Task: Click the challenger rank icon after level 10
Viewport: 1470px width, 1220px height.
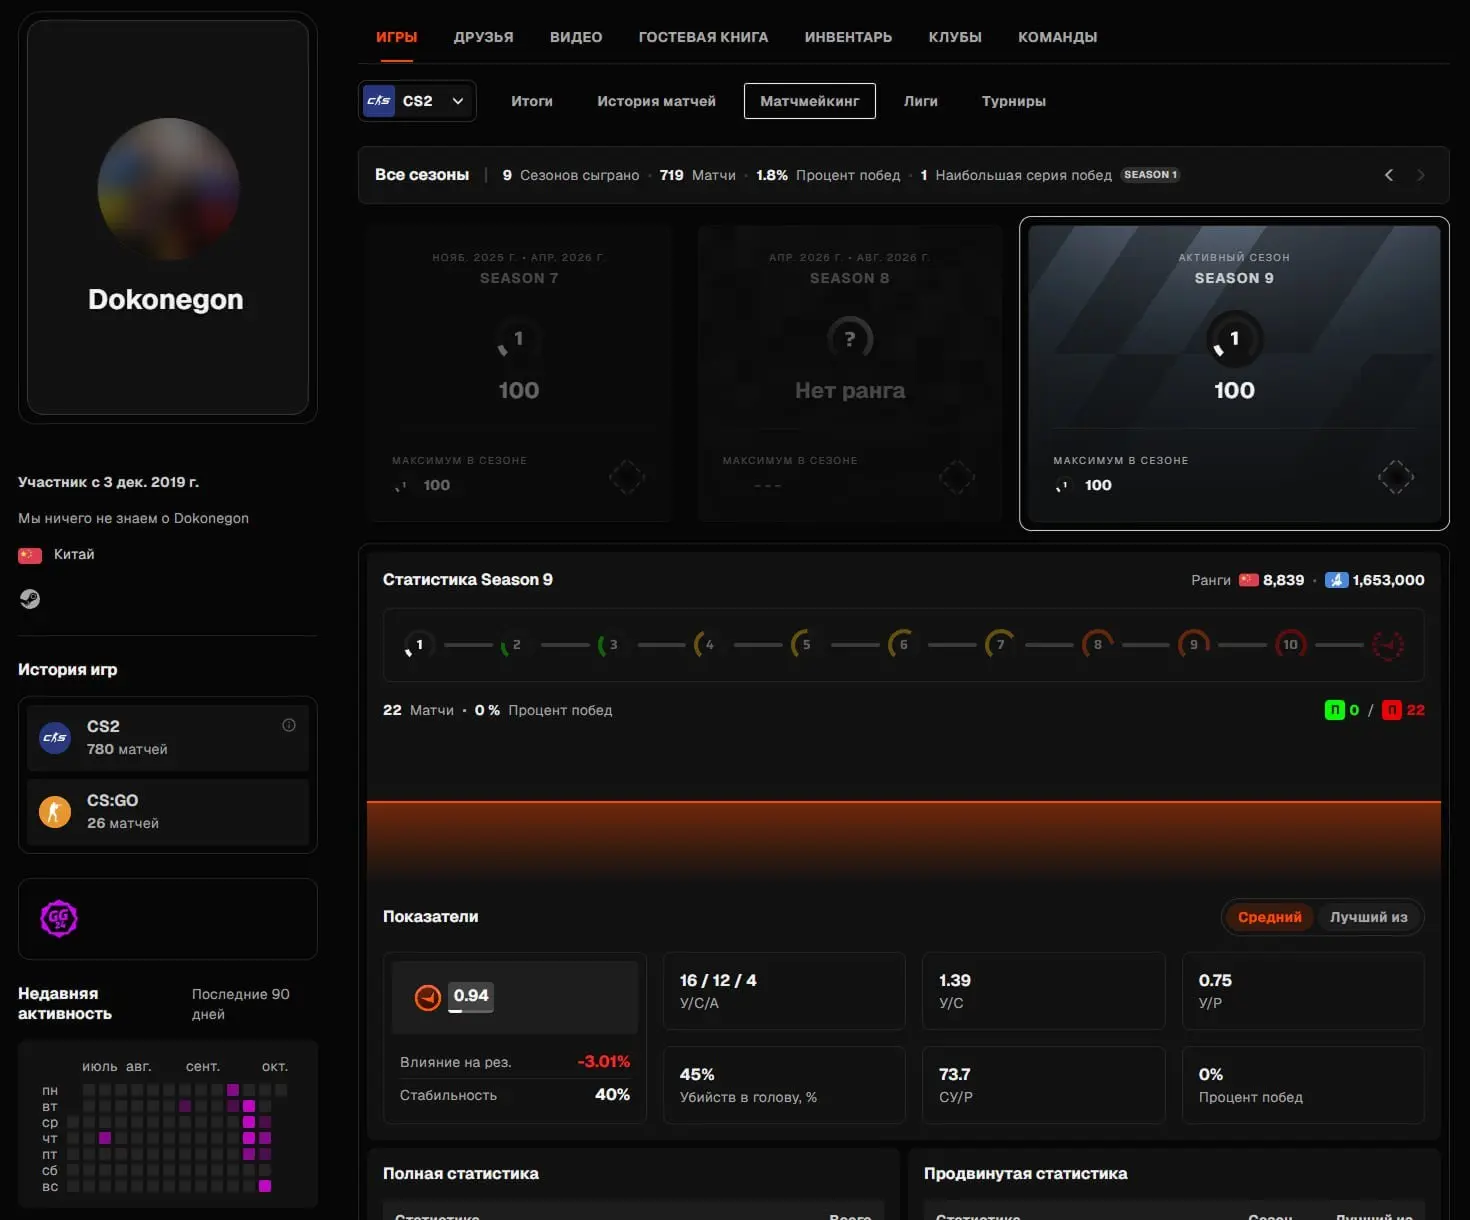Action: [x=1388, y=645]
